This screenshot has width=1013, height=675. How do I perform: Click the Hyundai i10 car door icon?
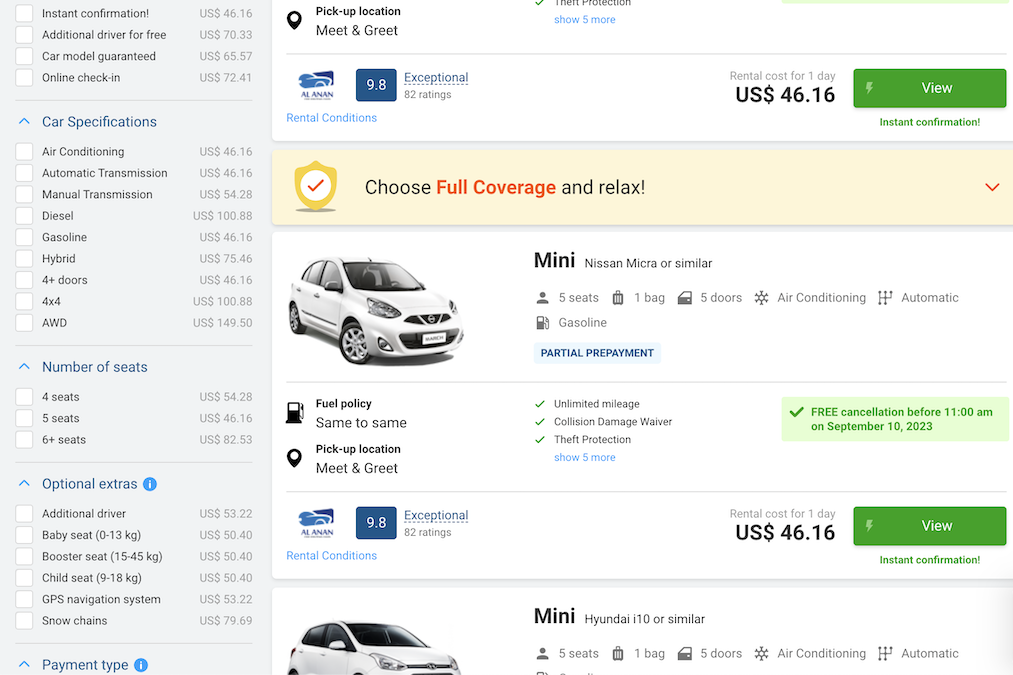tap(685, 654)
